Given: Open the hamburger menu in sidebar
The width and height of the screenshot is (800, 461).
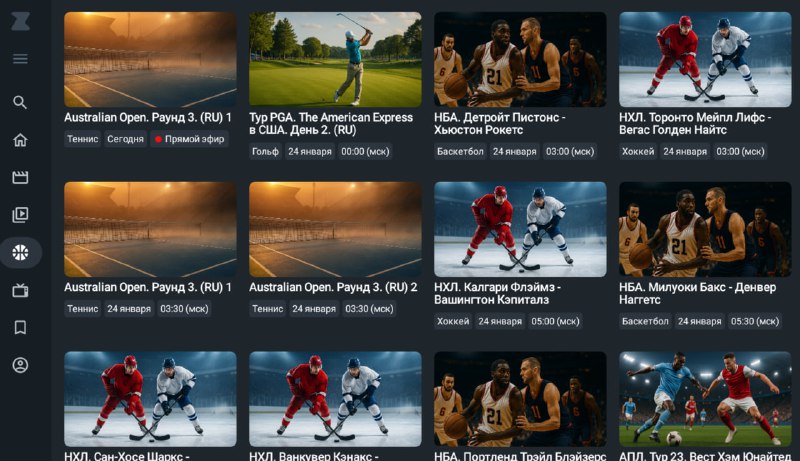Looking at the screenshot, I should [20, 59].
